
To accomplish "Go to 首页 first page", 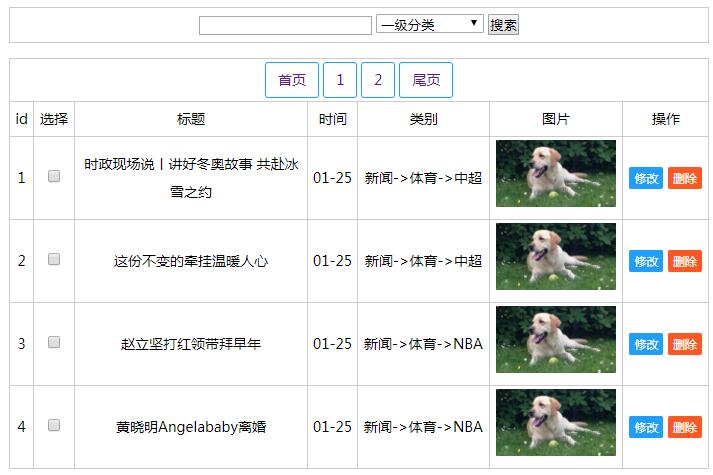I will click(292, 80).
